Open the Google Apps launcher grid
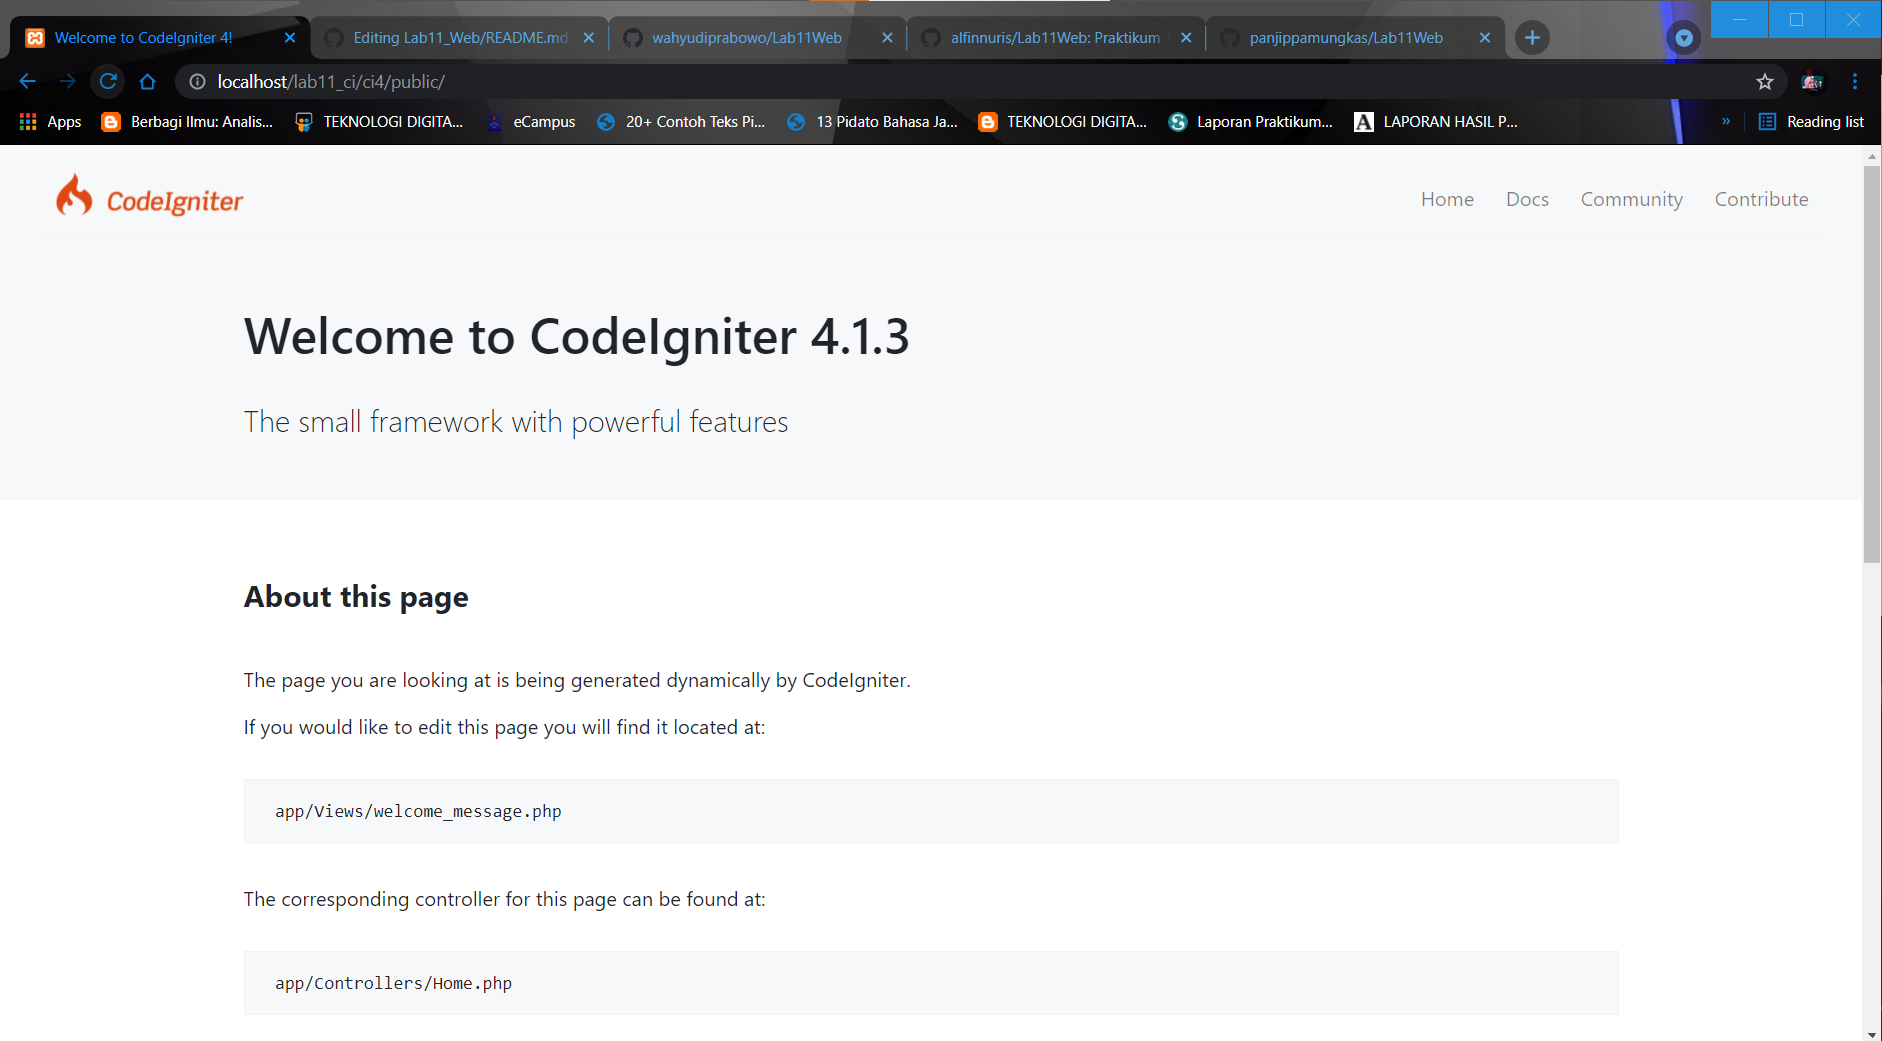The height and width of the screenshot is (1041, 1882). 27,121
